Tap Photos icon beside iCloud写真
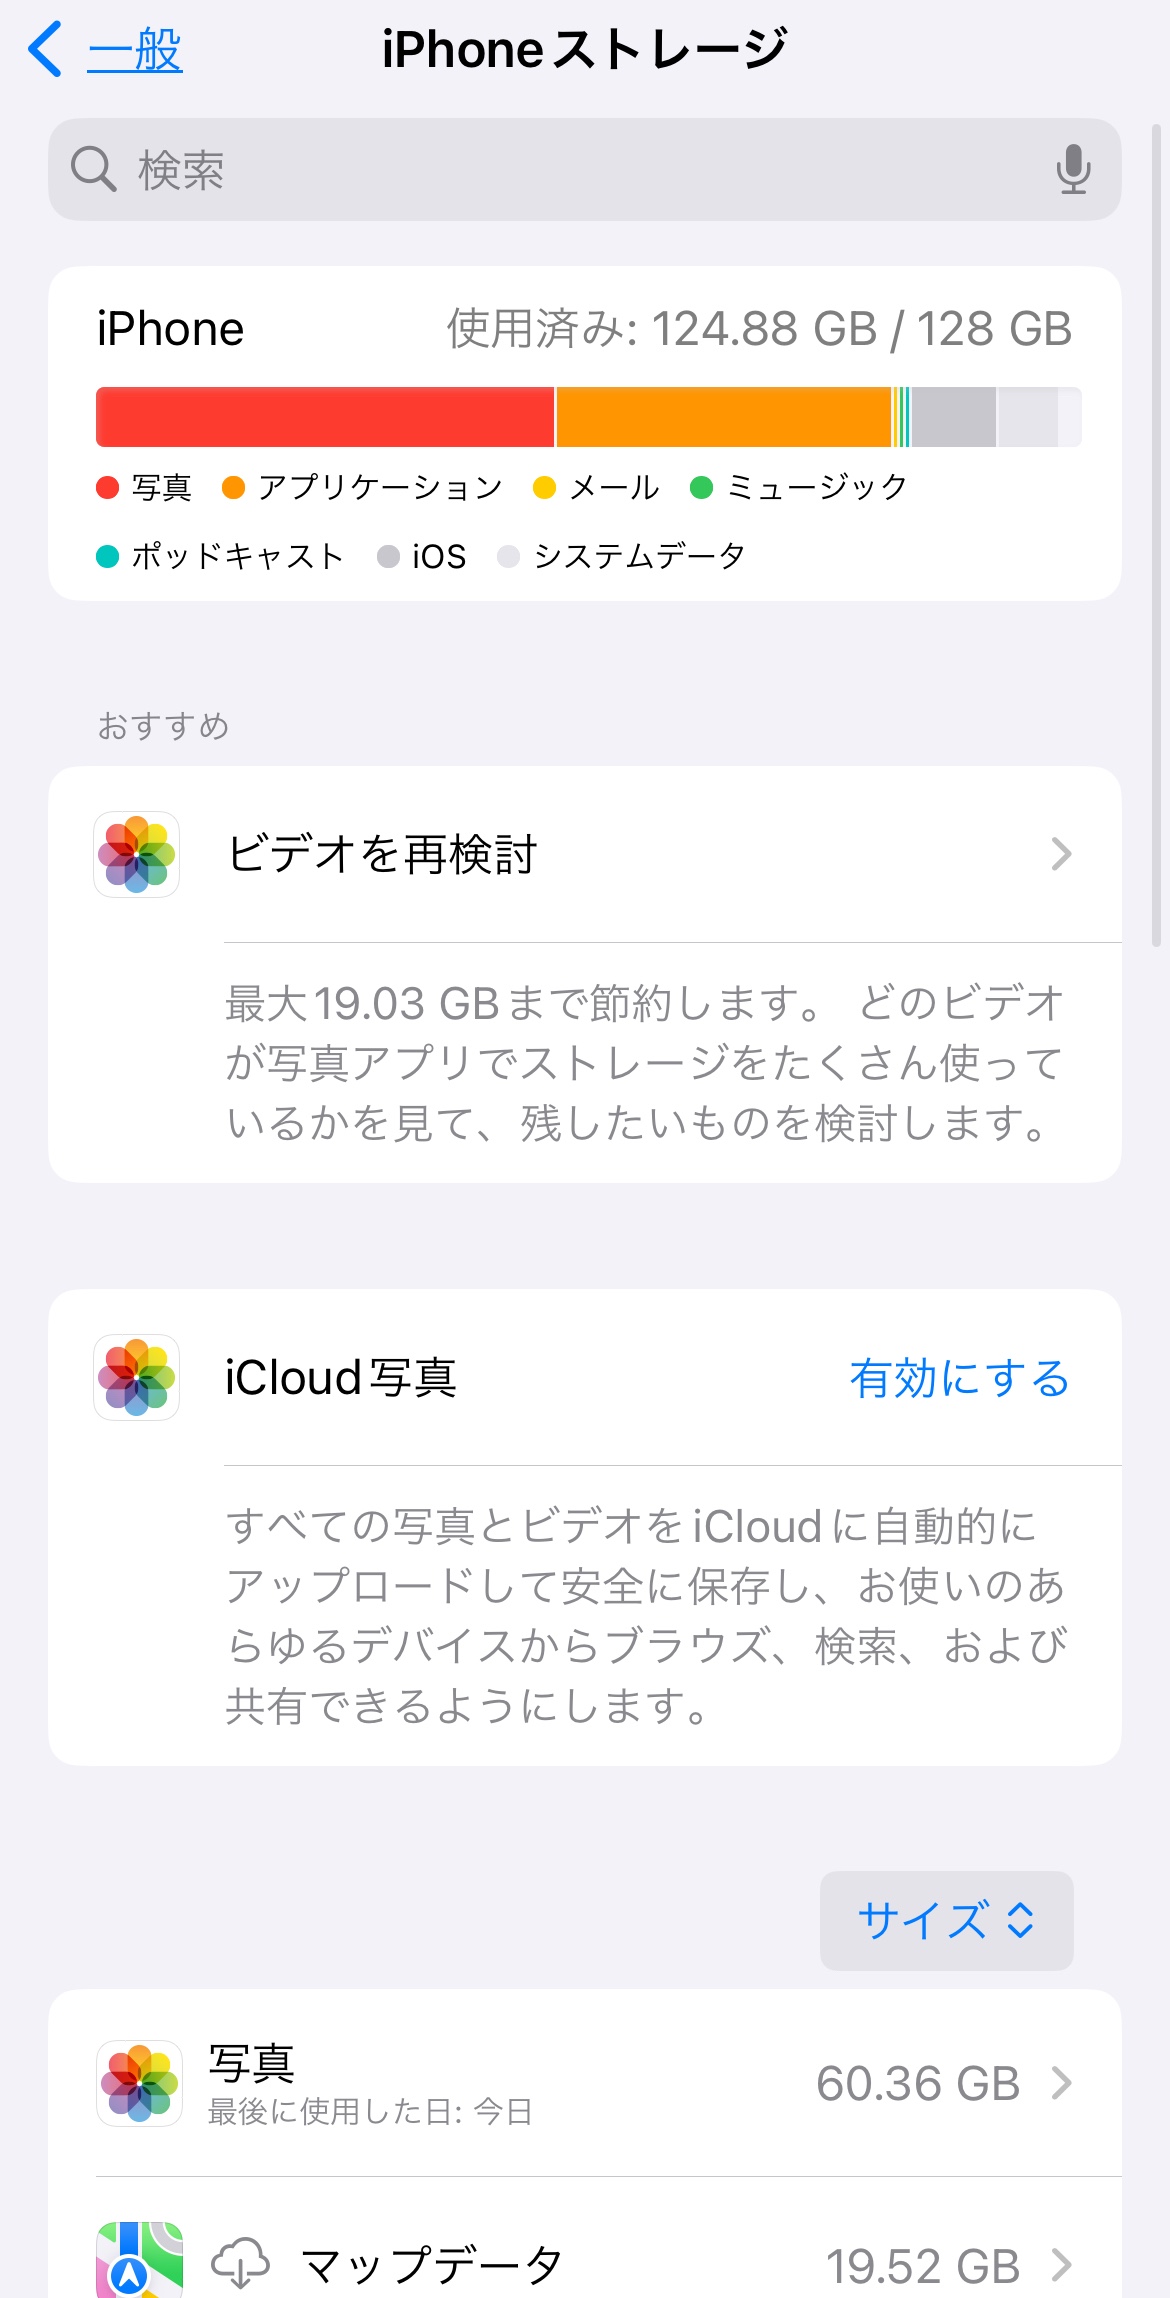1170x2298 pixels. (x=137, y=1377)
